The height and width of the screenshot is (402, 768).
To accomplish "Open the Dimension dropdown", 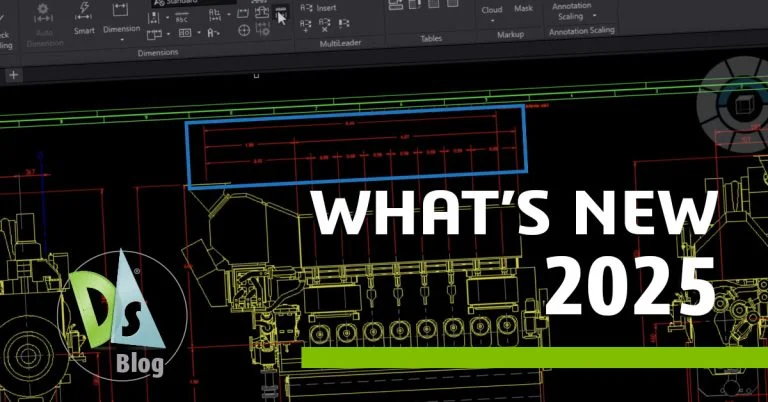I will [x=123, y=30].
